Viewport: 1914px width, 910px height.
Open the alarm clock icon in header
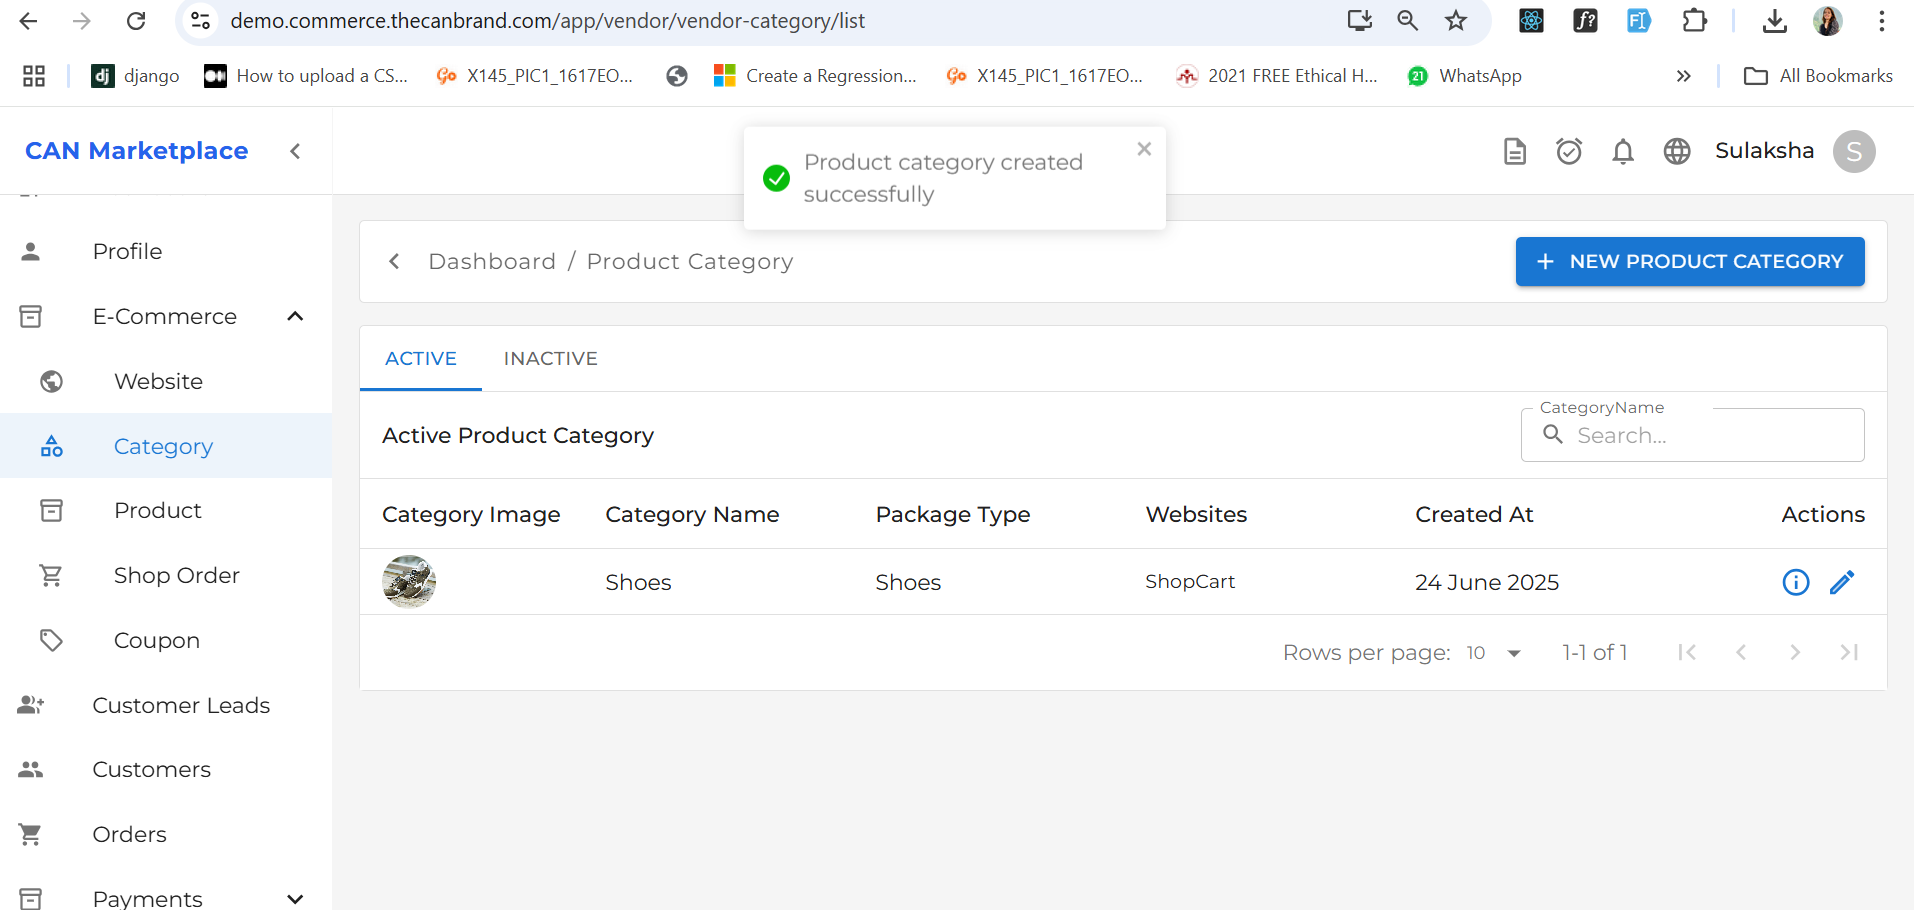[x=1569, y=151]
